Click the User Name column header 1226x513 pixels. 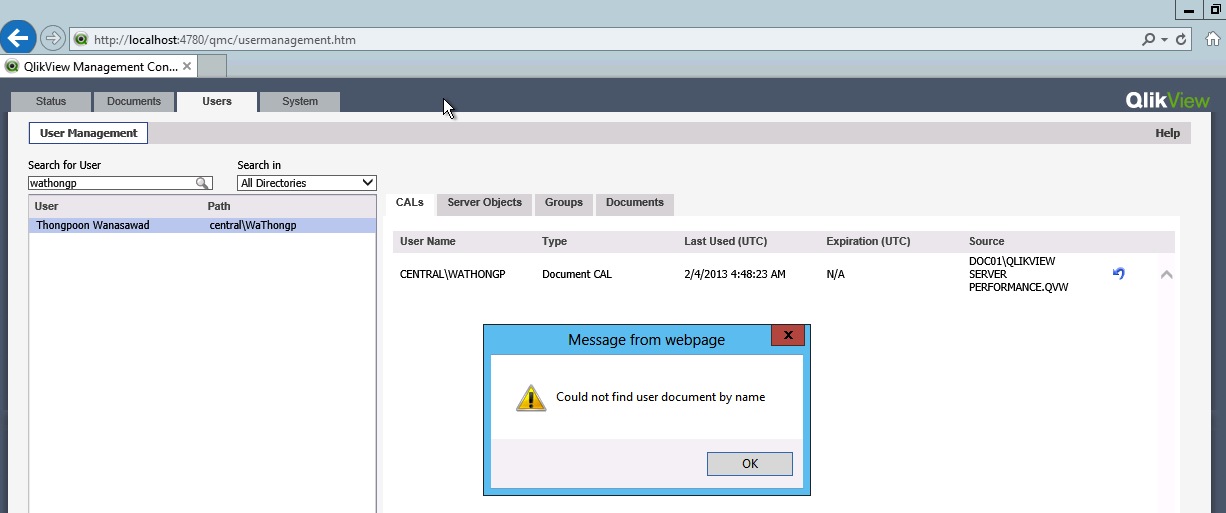point(428,241)
